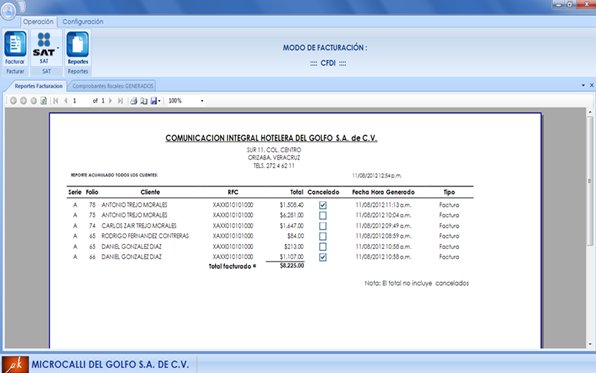
Task: Toggle Cancelado checkbox for folio 74
Action: pos(323,226)
